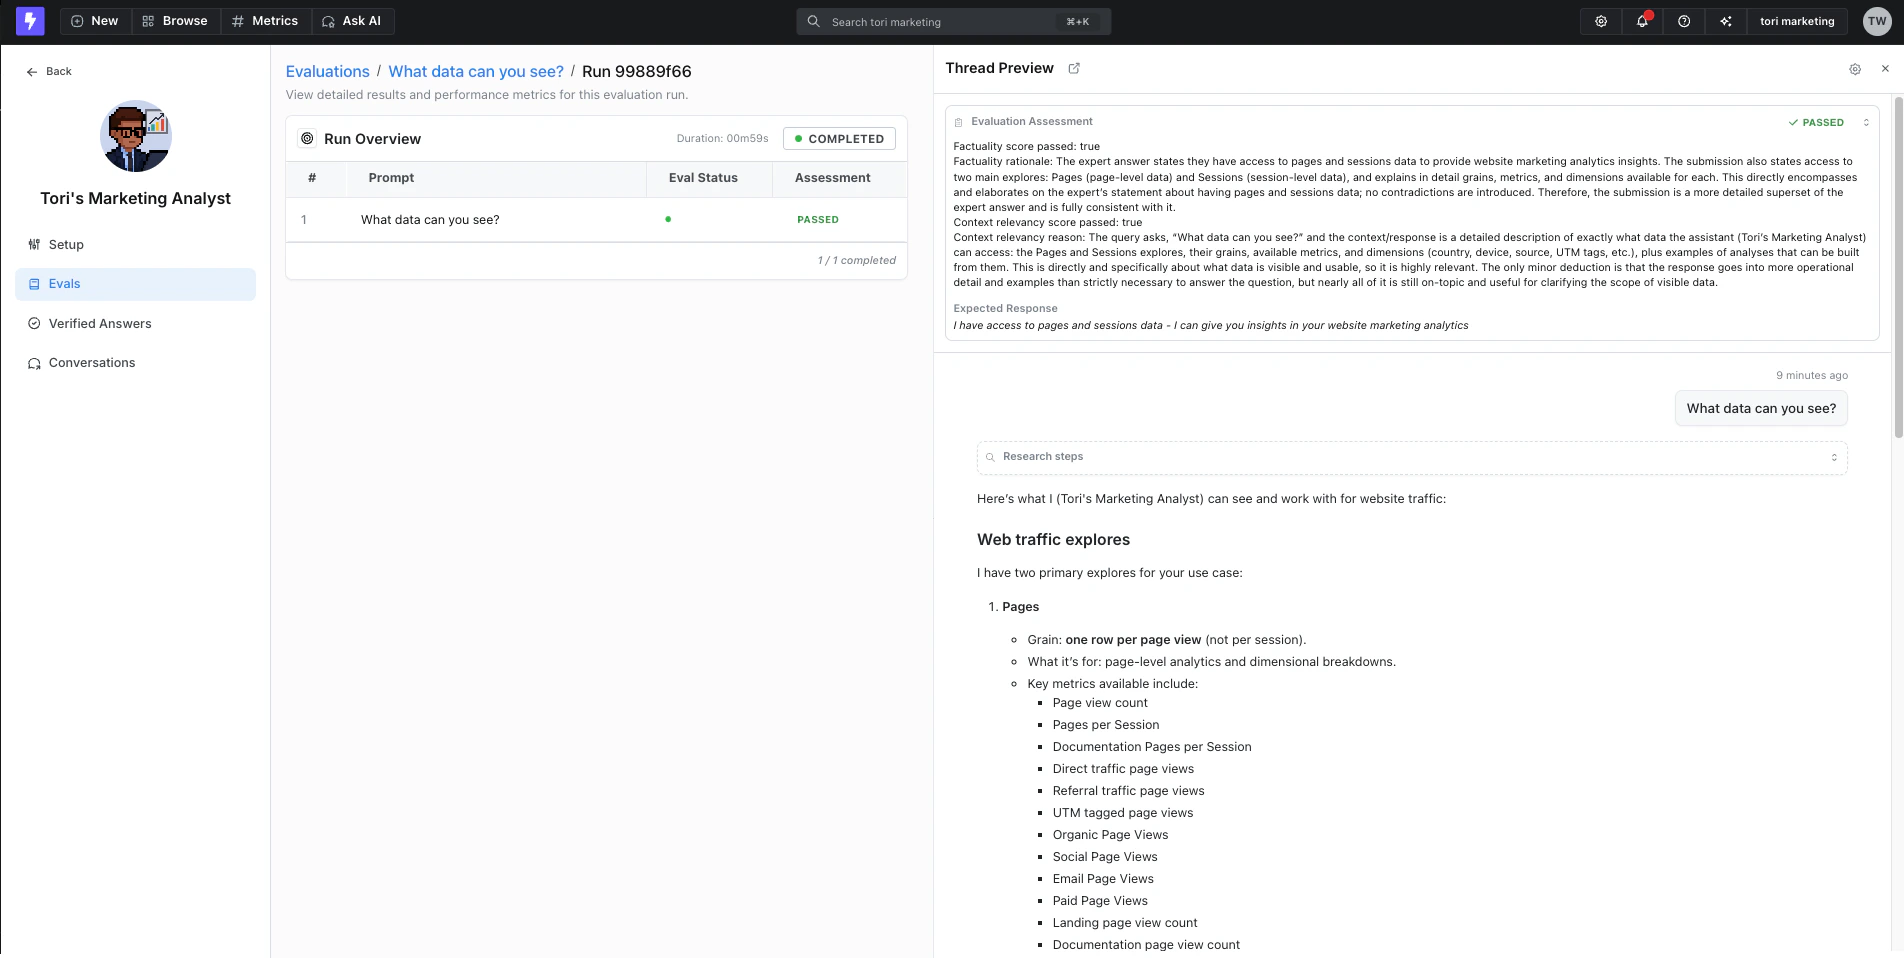Focus the Search tori marketing field
This screenshot has height=958, width=1904.
(953, 21)
